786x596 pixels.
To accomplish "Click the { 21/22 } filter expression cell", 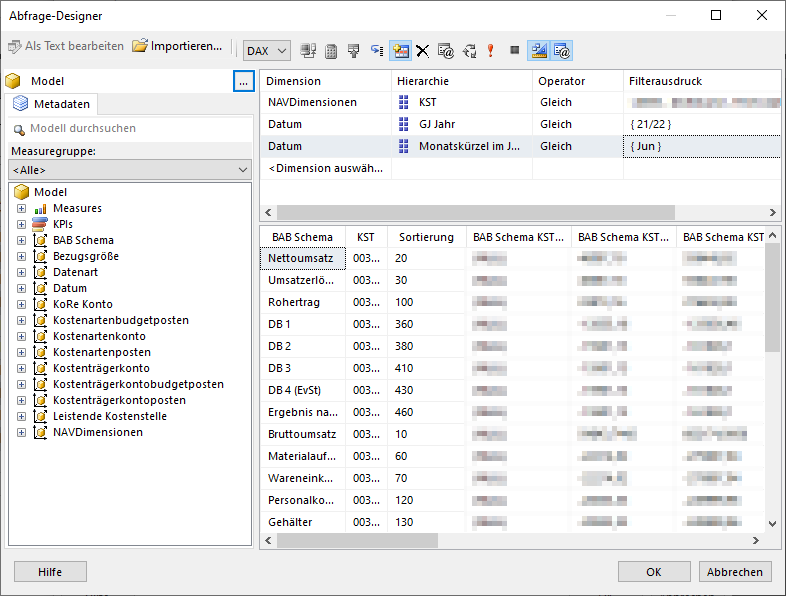I will tap(702, 124).
